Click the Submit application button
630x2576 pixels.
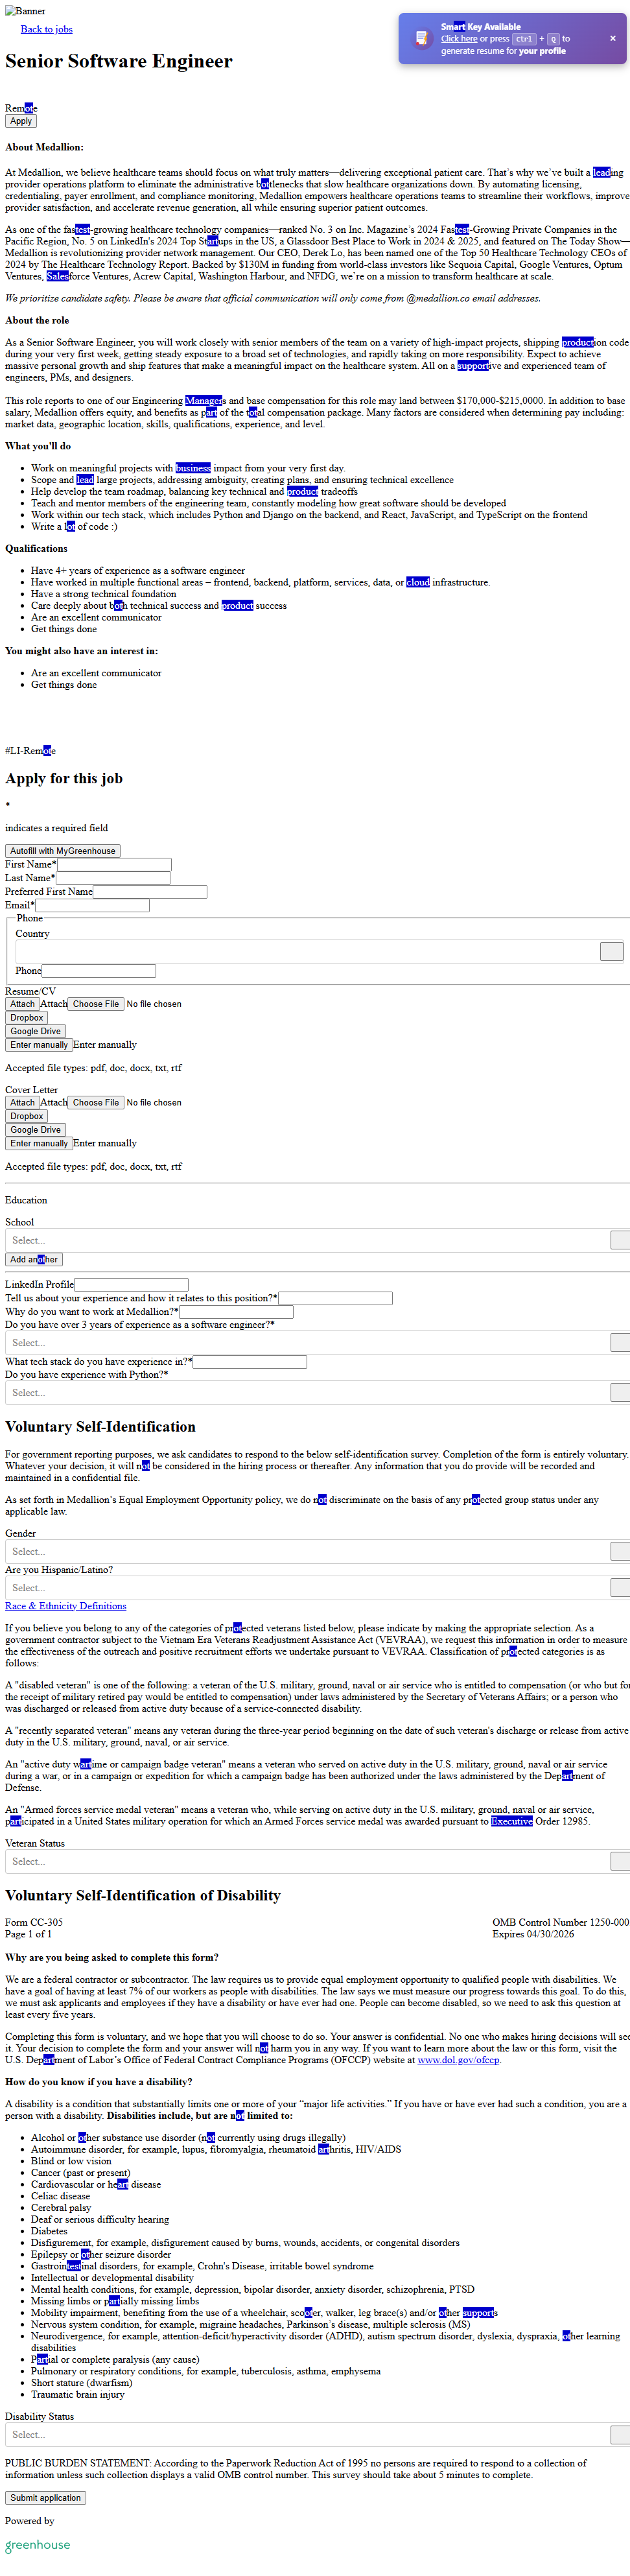[45, 2497]
